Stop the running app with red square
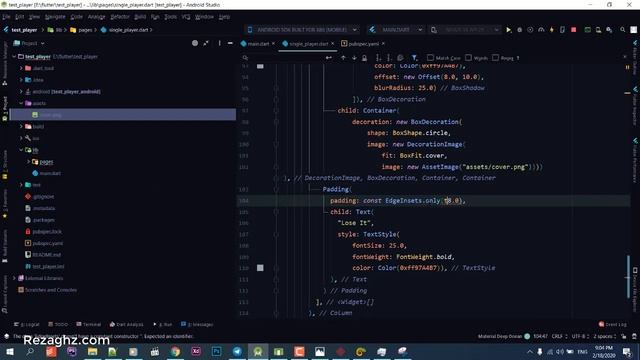 (573, 30)
